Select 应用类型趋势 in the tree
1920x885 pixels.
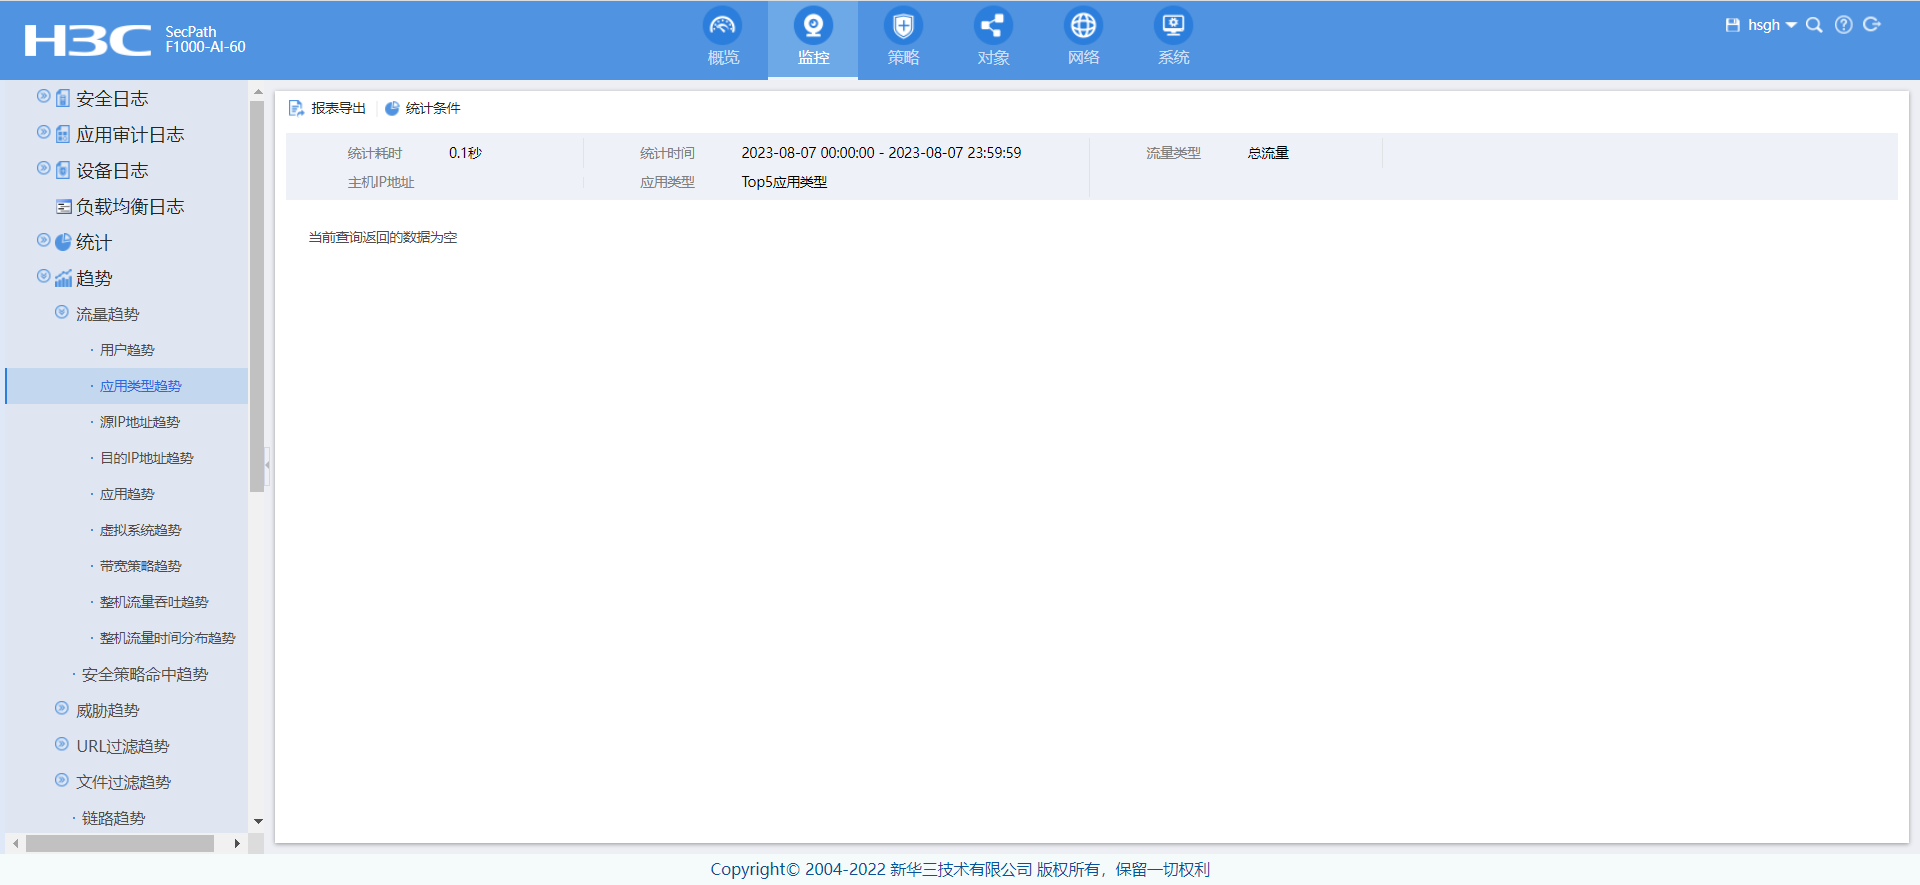141,386
